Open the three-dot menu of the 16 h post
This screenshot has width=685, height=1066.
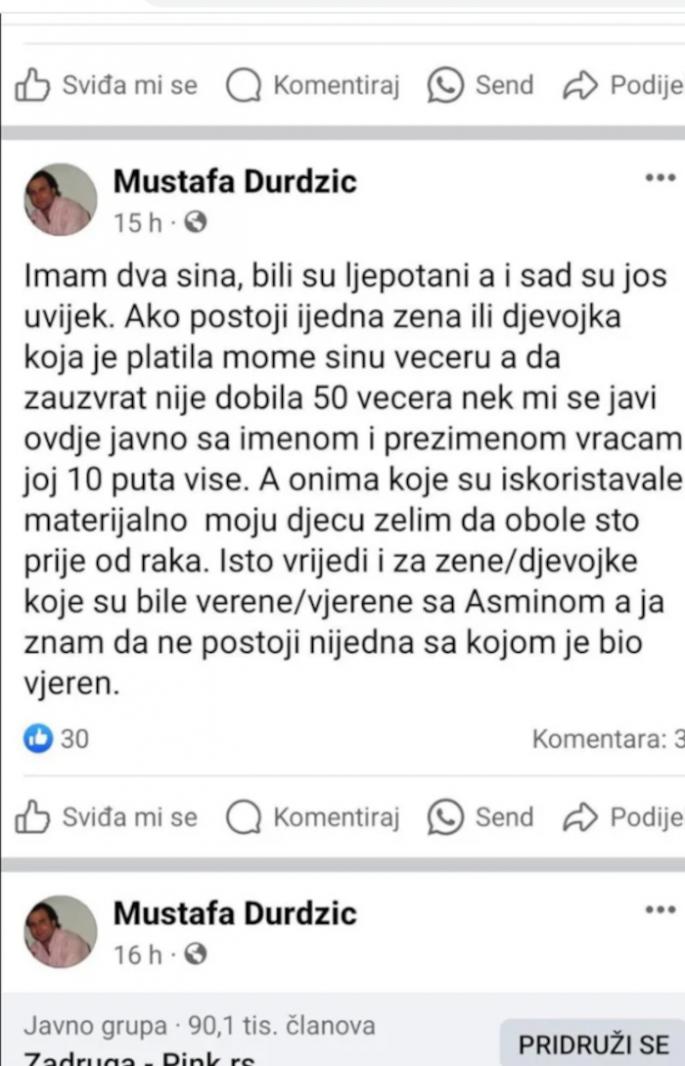click(x=660, y=910)
